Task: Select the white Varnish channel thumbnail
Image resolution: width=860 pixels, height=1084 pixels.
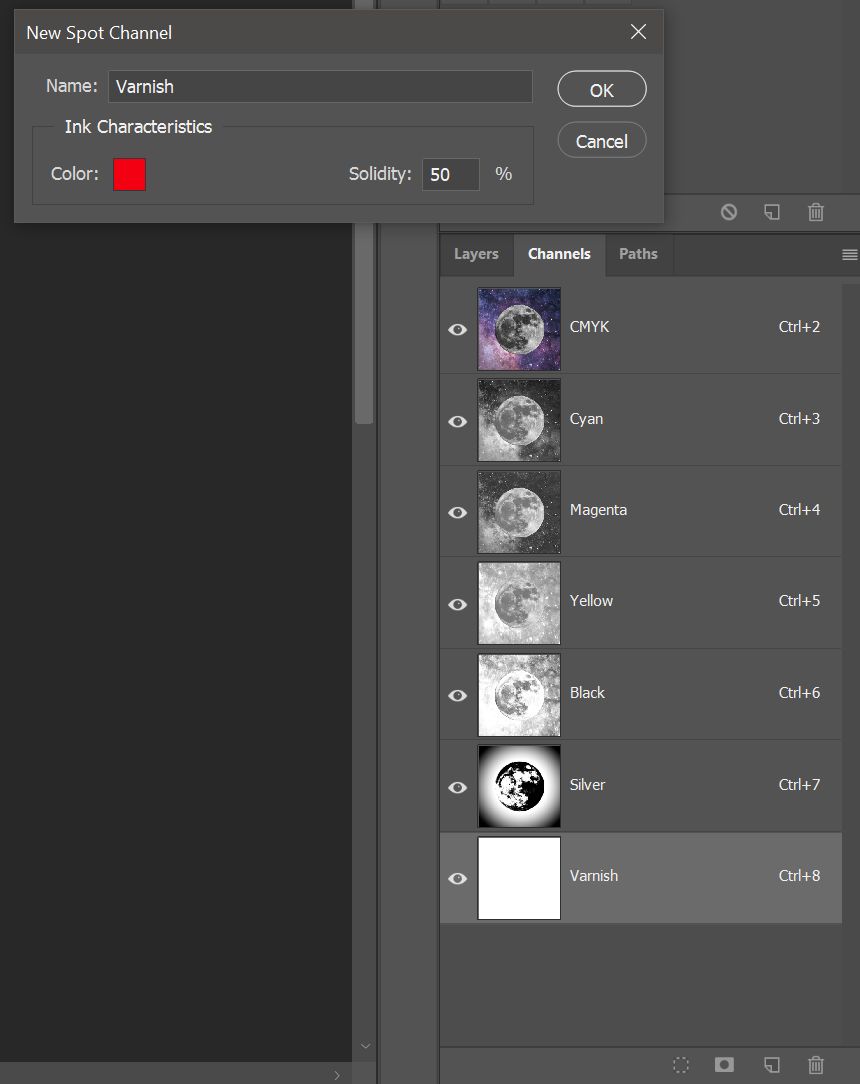Action: pyautogui.click(x=519, y=878)
